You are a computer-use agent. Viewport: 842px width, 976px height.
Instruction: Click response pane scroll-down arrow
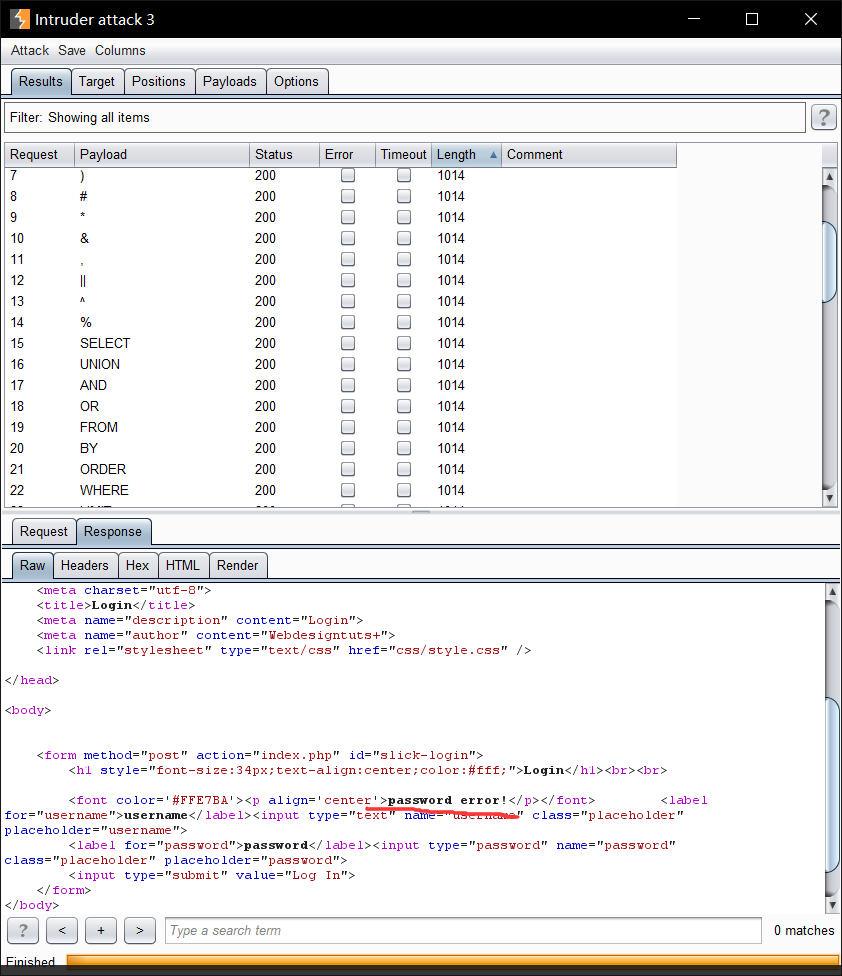832,904
